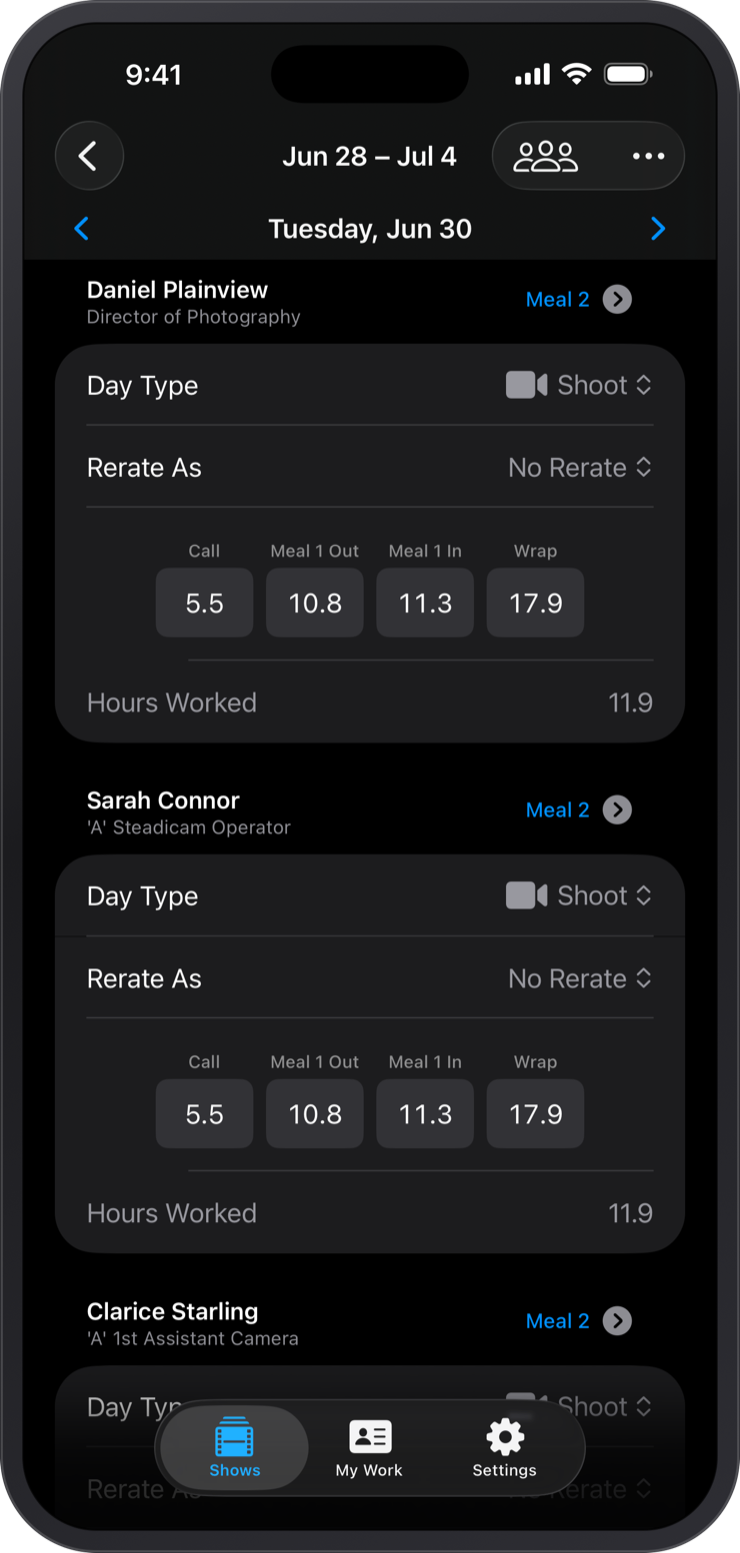The image size is (740, 1553).
Task: Open Sarah Connor's Day Type Shoot dropdown
Action: 579,896
